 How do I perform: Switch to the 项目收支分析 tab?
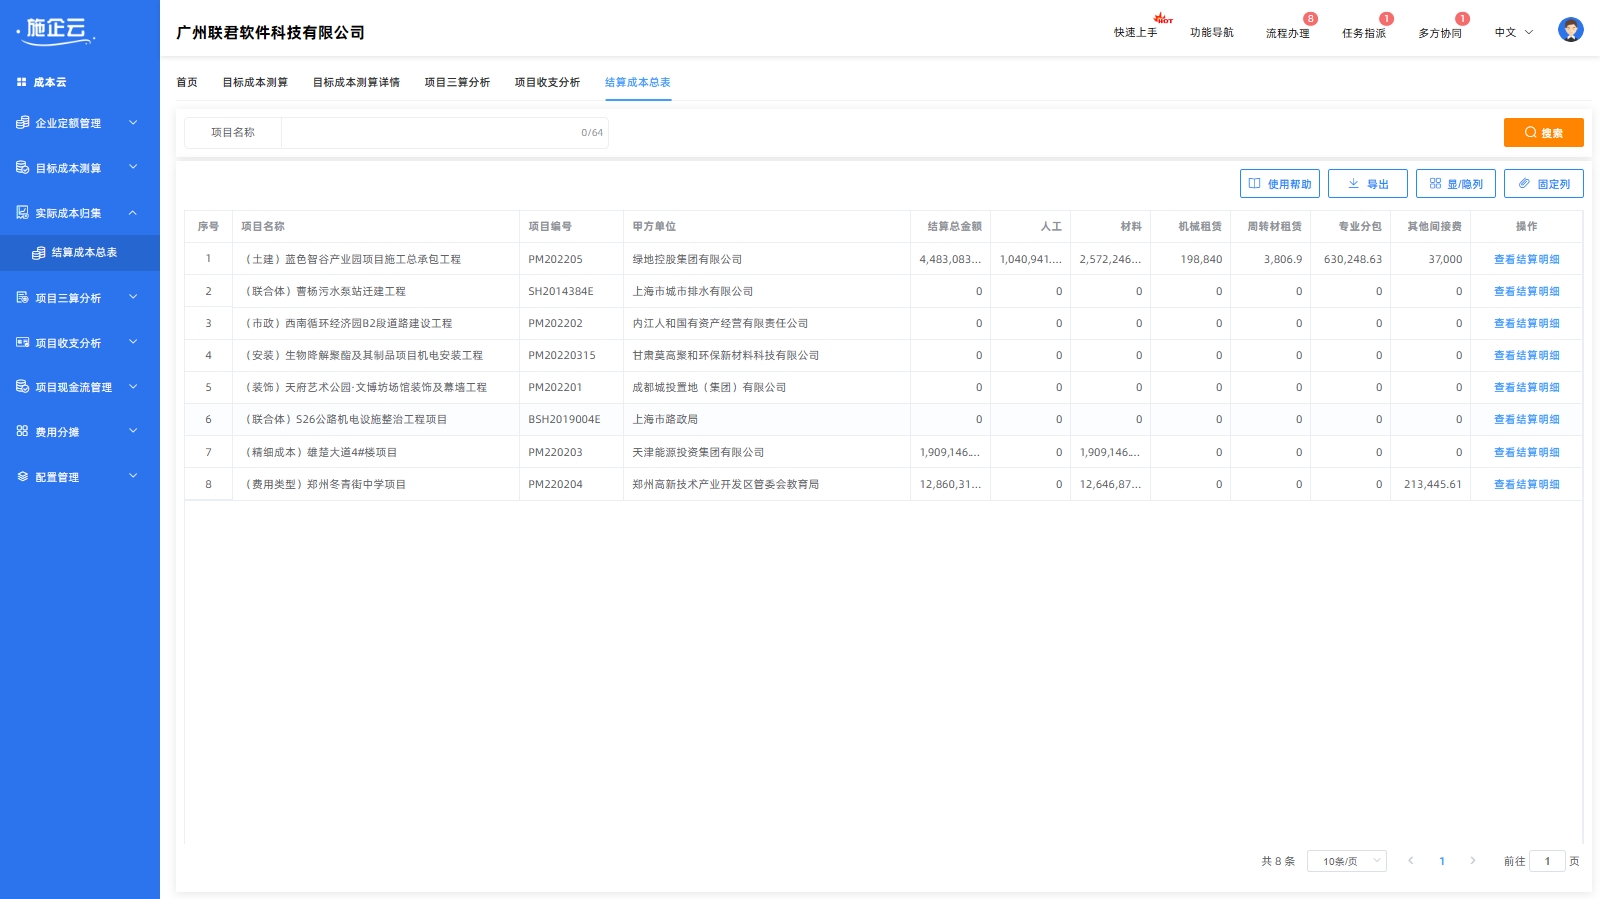[547, 83]
